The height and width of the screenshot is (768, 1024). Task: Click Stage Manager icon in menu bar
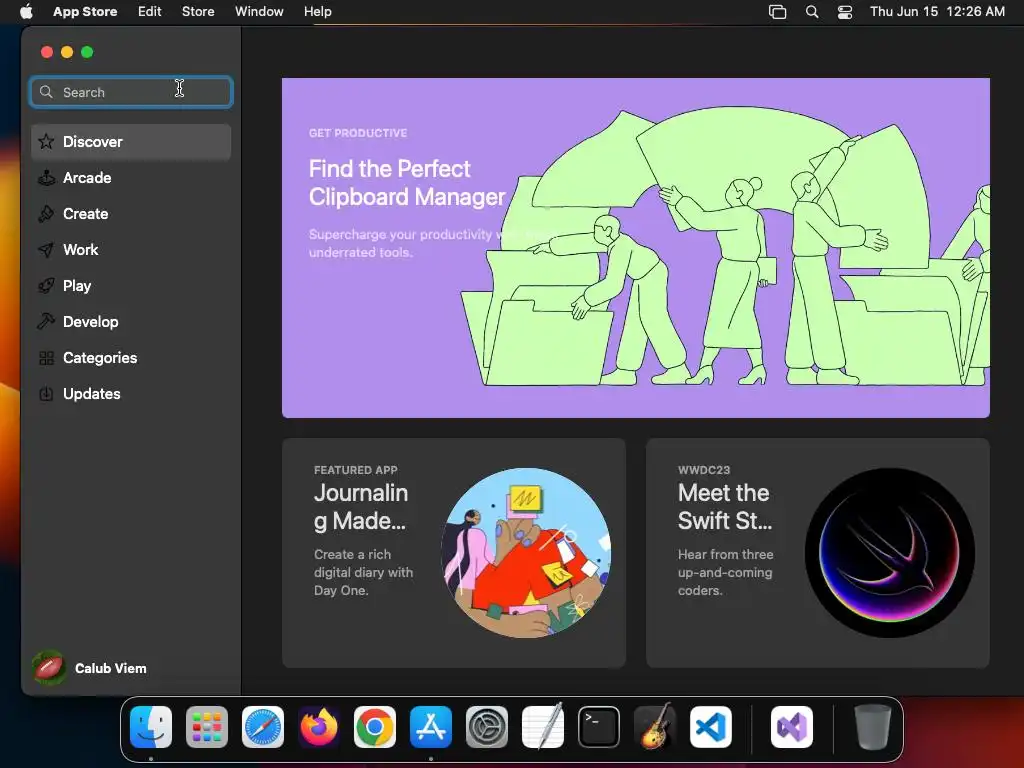click(777, 12)
